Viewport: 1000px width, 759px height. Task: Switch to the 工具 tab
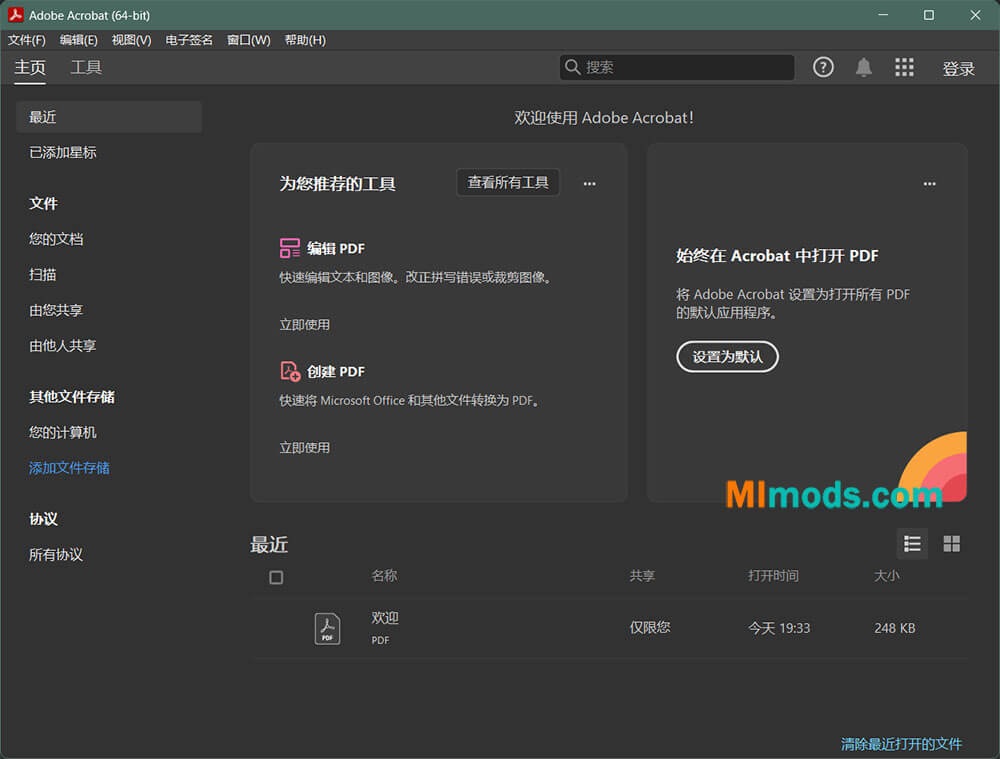pyautogui.click(x=86, y=68)
